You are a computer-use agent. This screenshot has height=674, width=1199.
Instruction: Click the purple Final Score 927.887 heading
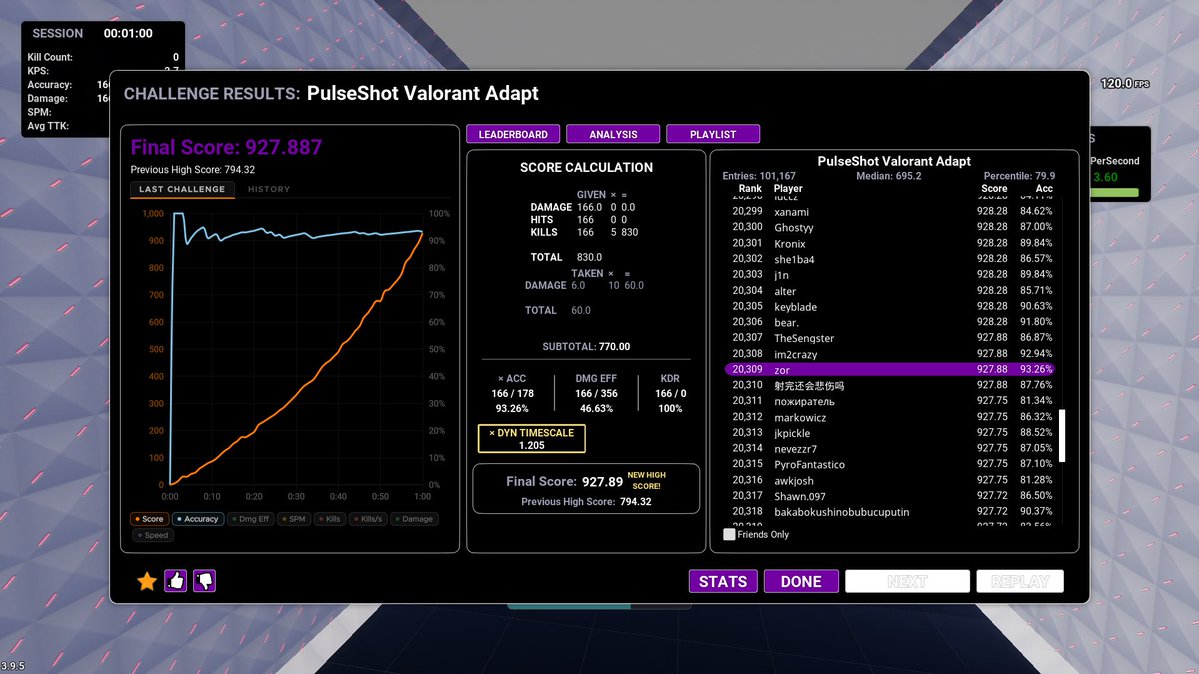226,147
